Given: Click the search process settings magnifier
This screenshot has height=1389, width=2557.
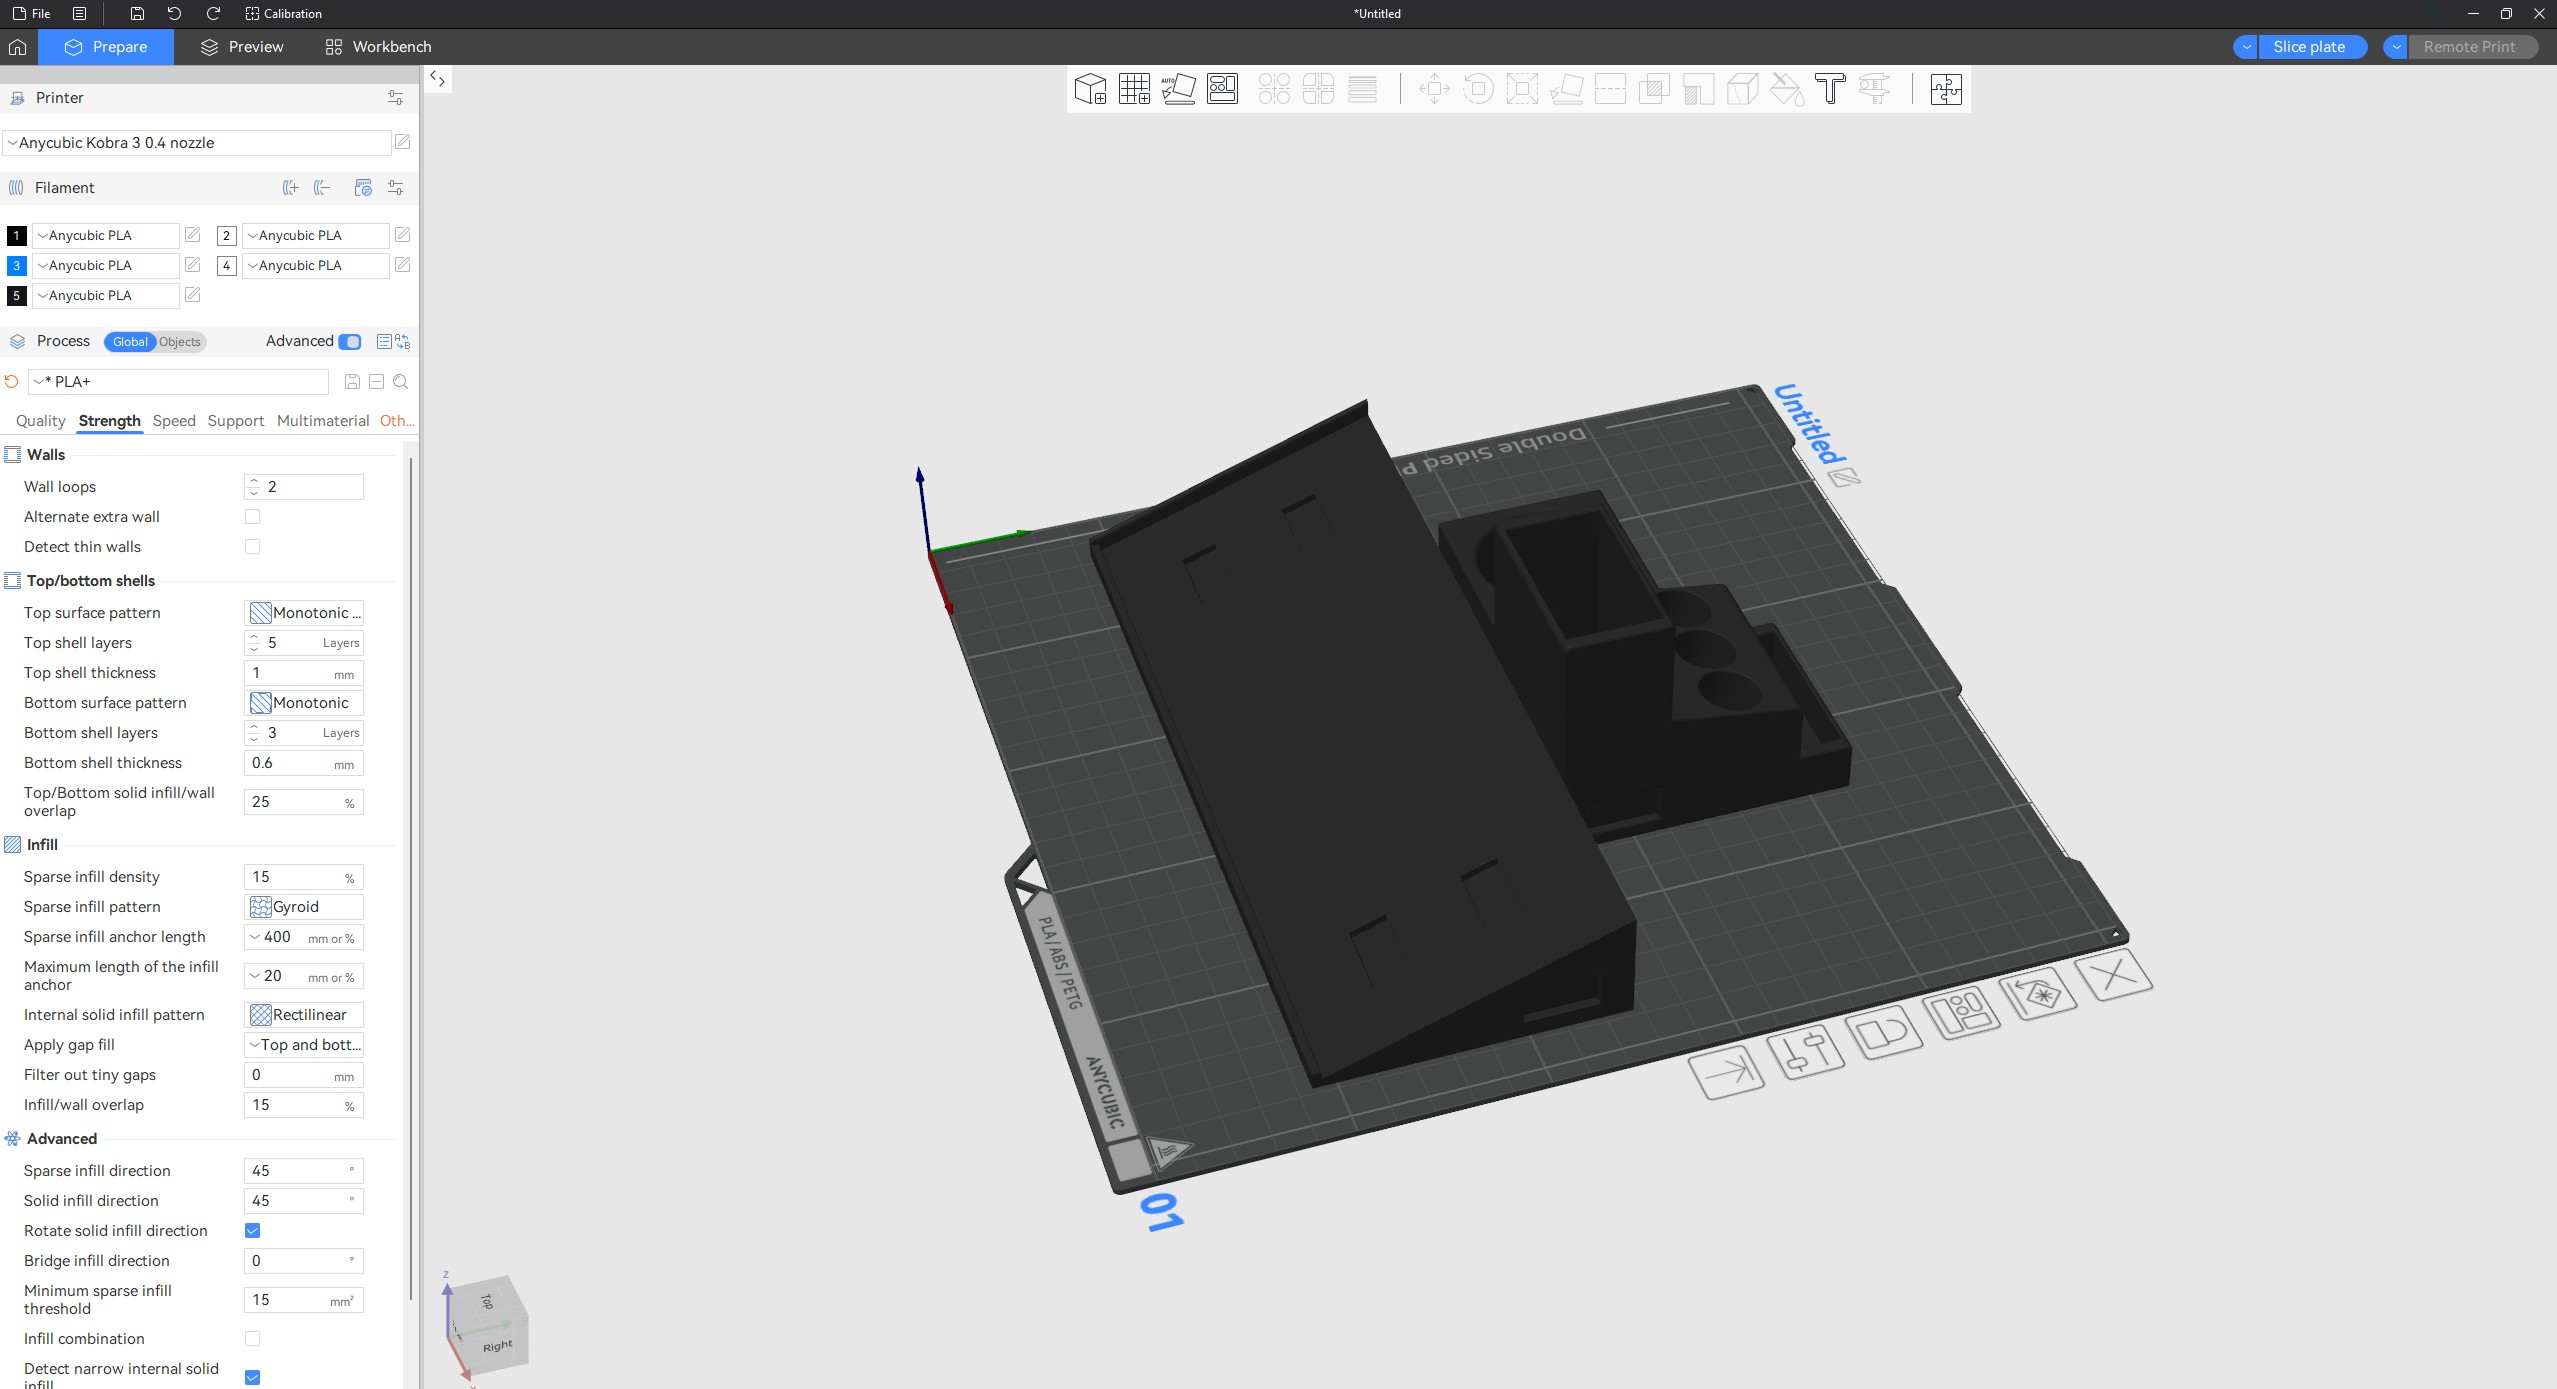Looking at the screenshot, I should (401, 382).
